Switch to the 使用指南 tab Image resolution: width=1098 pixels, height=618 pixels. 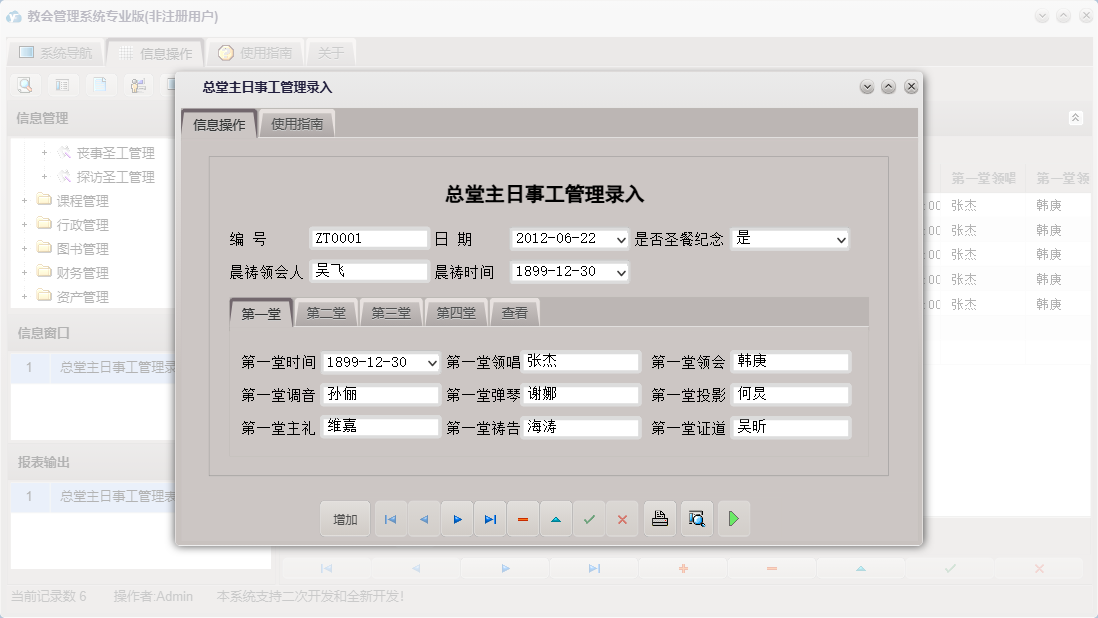pos(297,125)
